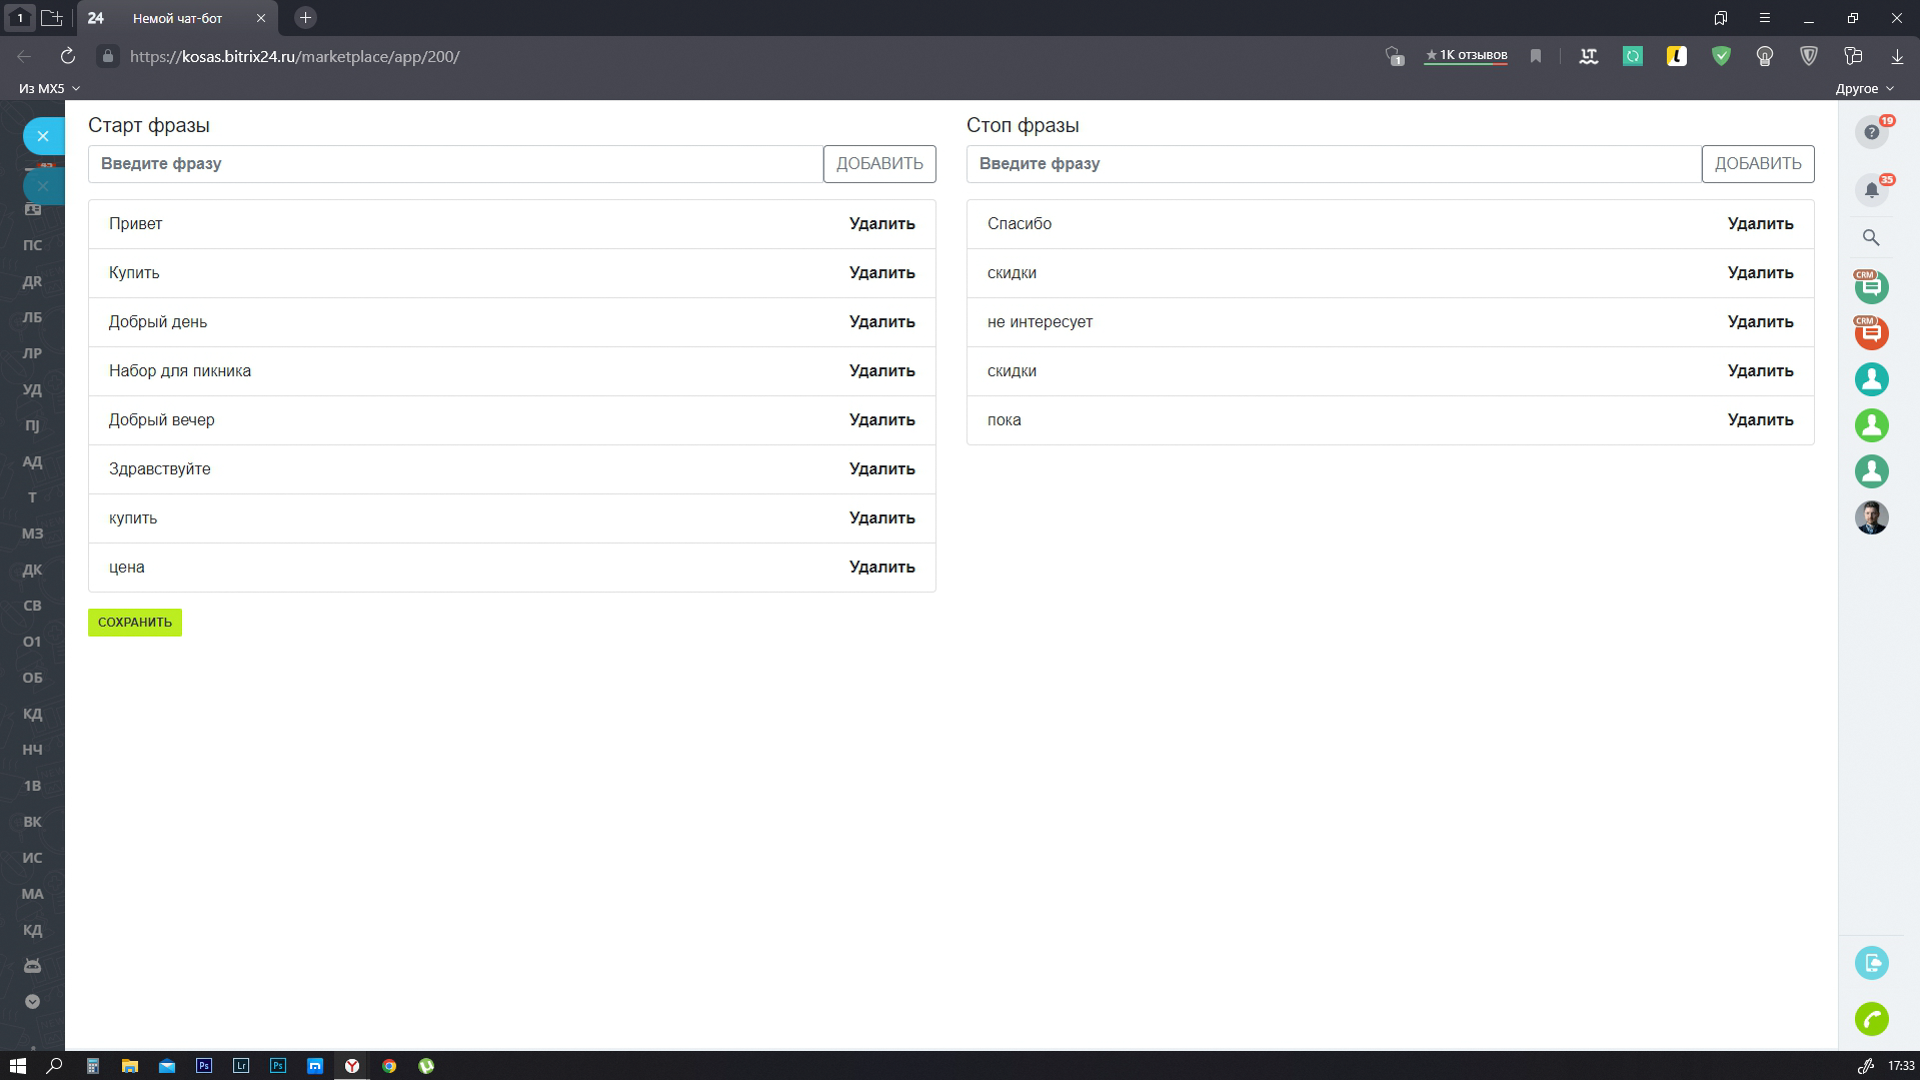Expand the Другое bookmarks dropdown
This screenshot has width=1920, height=1080.
(x=1864, y=88)
